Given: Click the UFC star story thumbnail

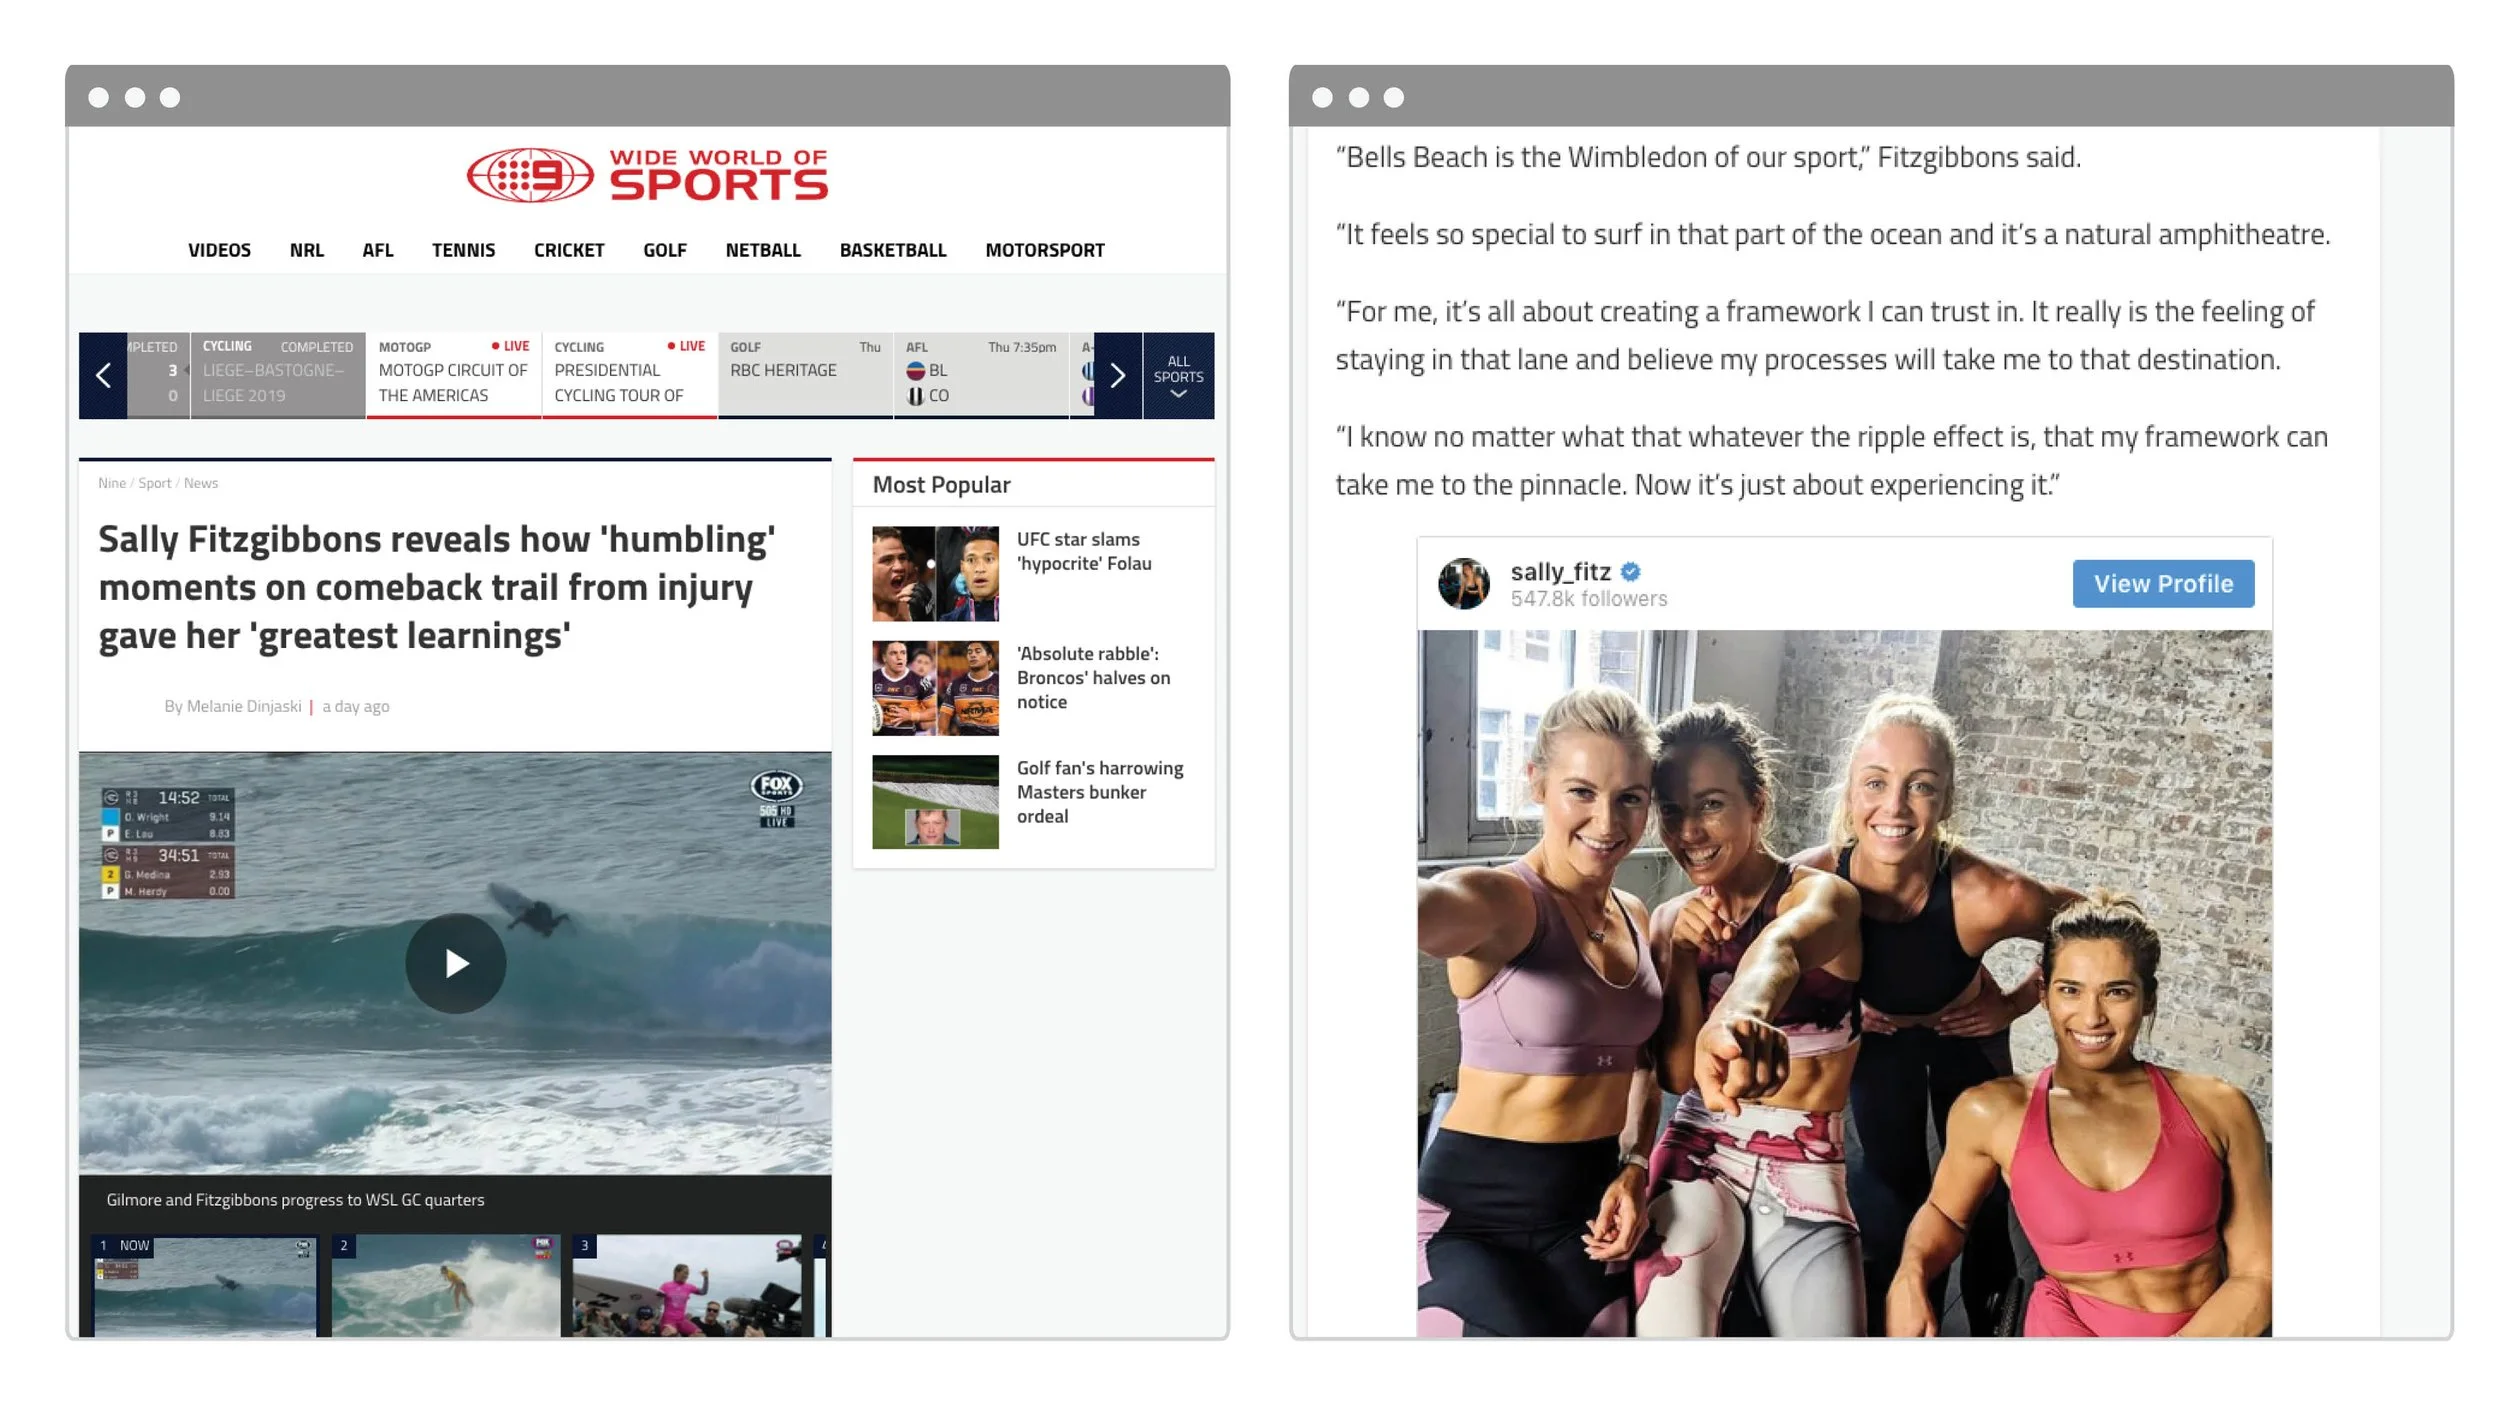Looking at the screenshot, I should click(935, 574).
